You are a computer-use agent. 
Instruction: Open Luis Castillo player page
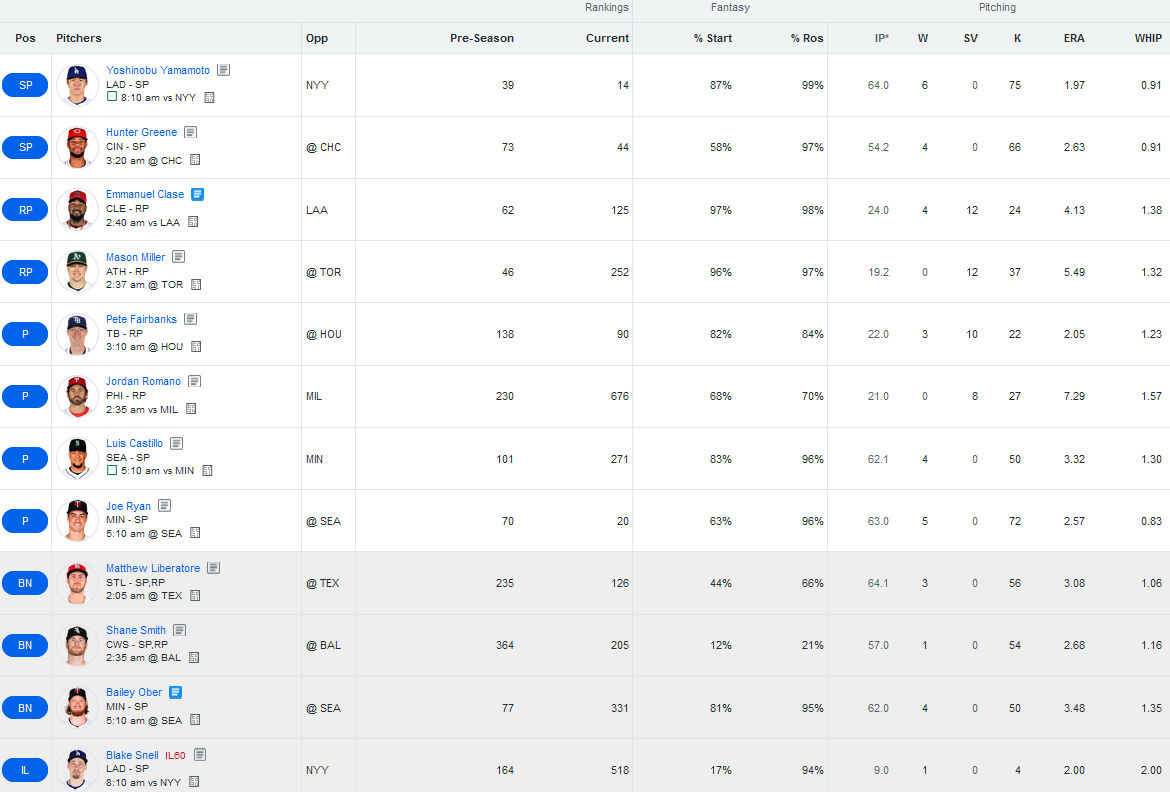(134, 443)
